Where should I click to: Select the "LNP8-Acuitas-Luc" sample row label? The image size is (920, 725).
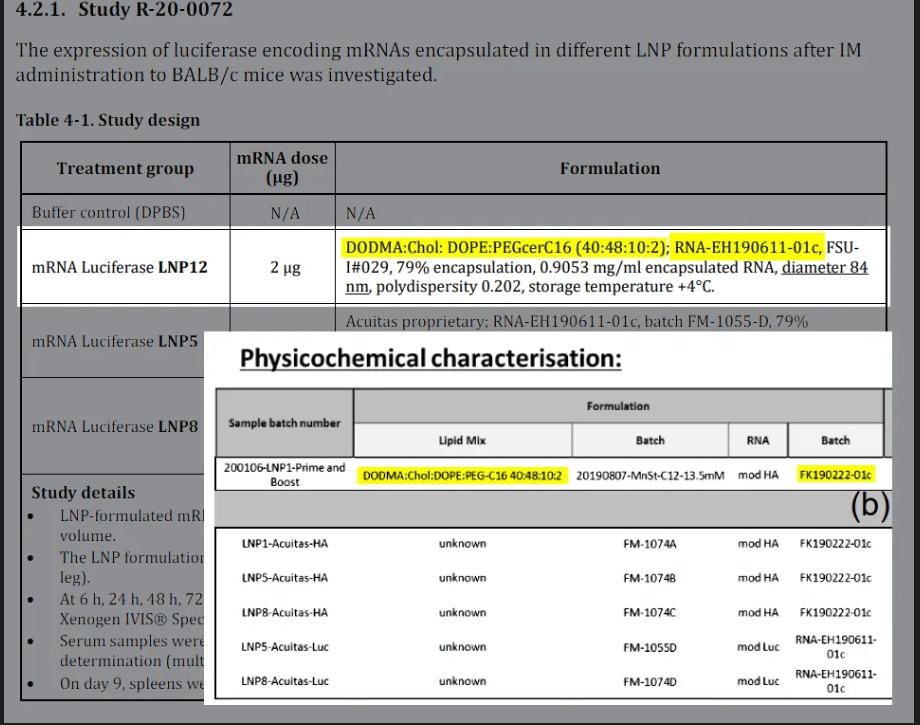(x=284, y=681)
